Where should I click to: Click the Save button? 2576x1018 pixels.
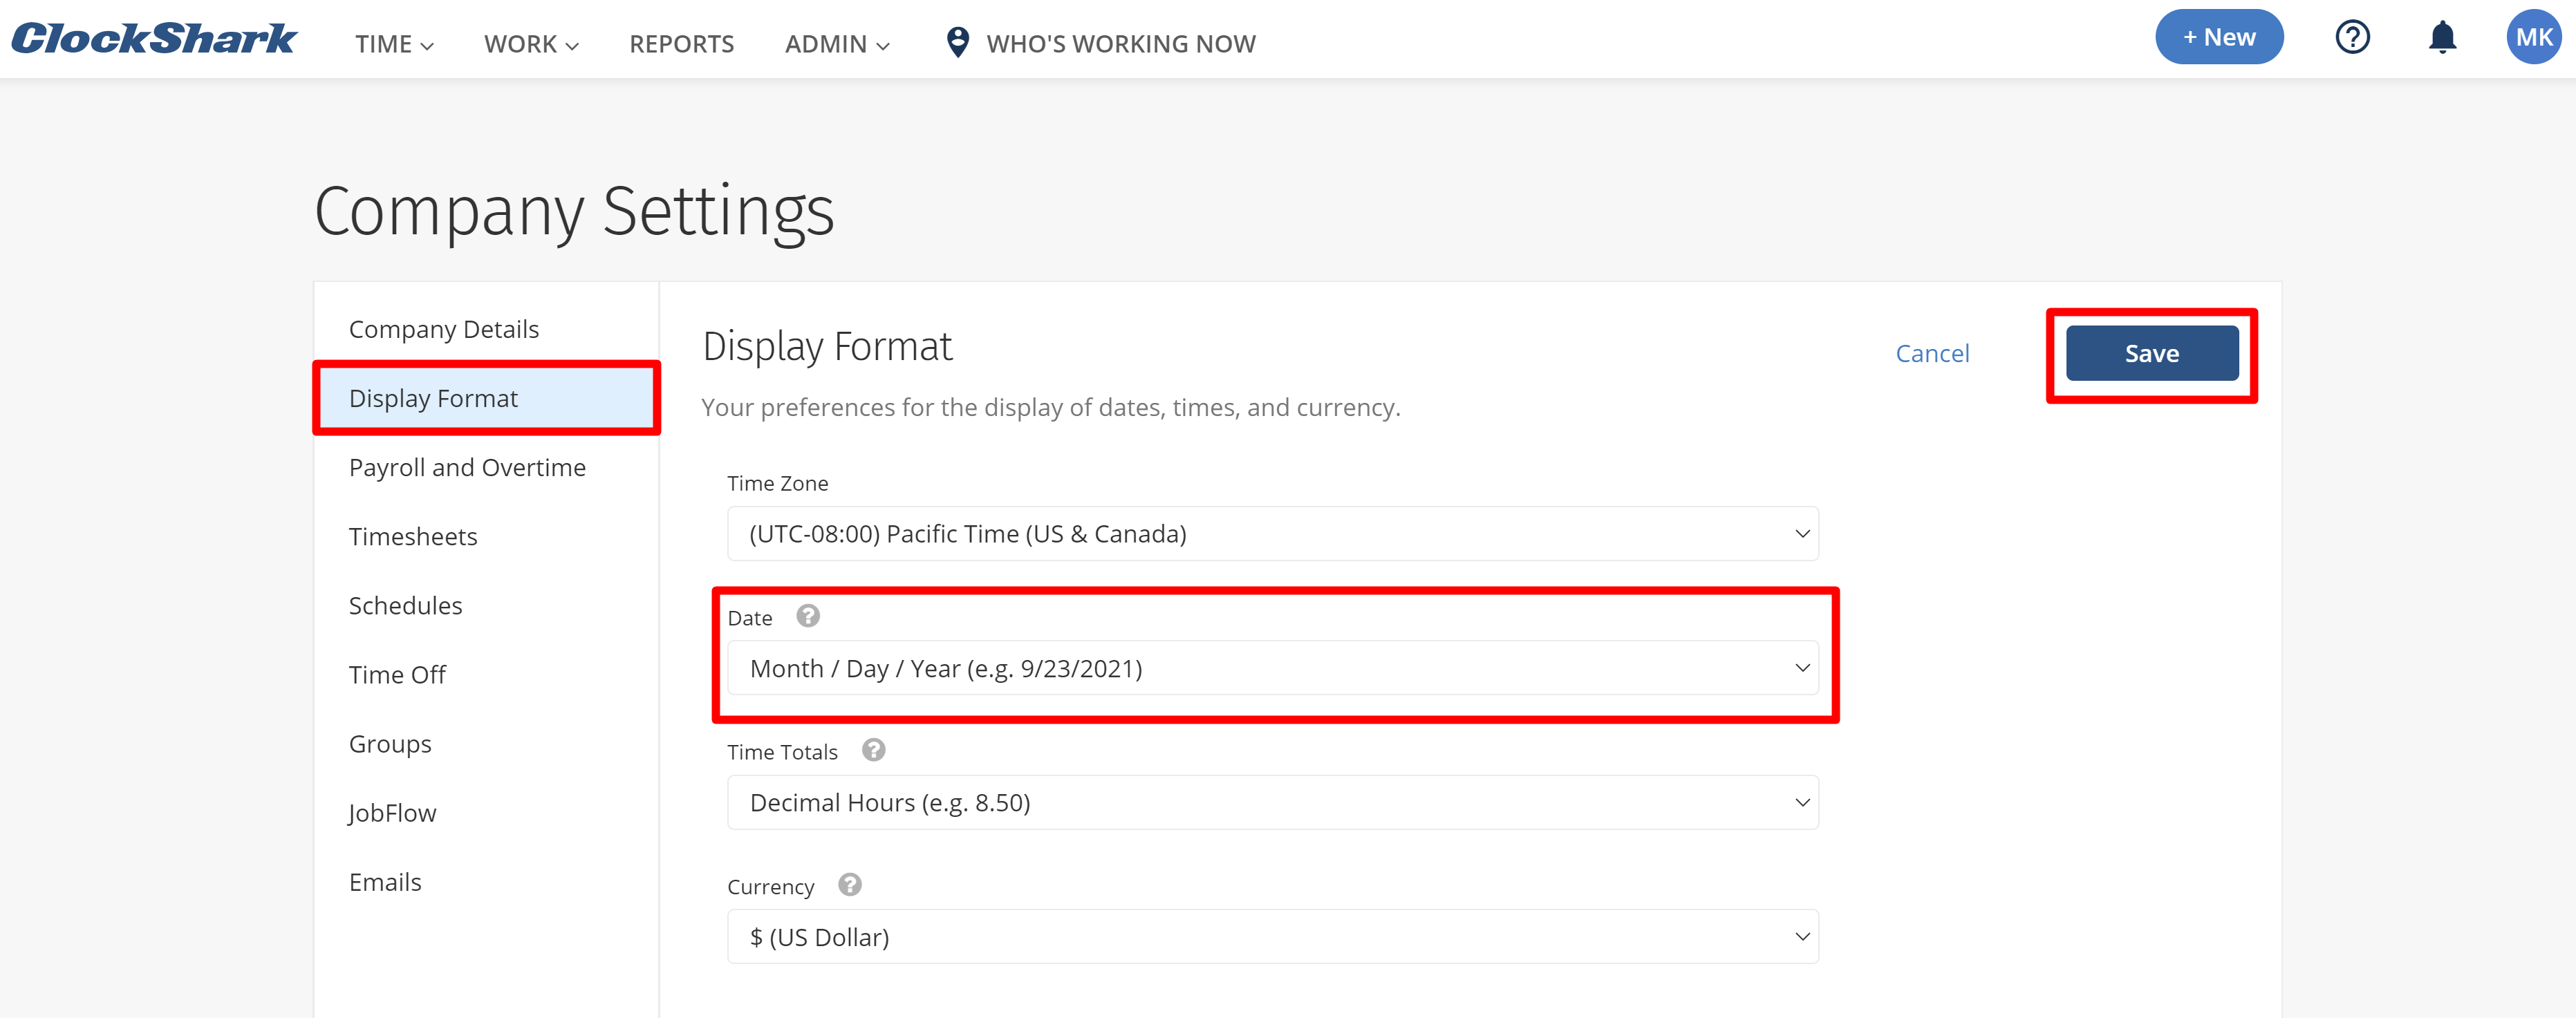[x=2151, y=353]
